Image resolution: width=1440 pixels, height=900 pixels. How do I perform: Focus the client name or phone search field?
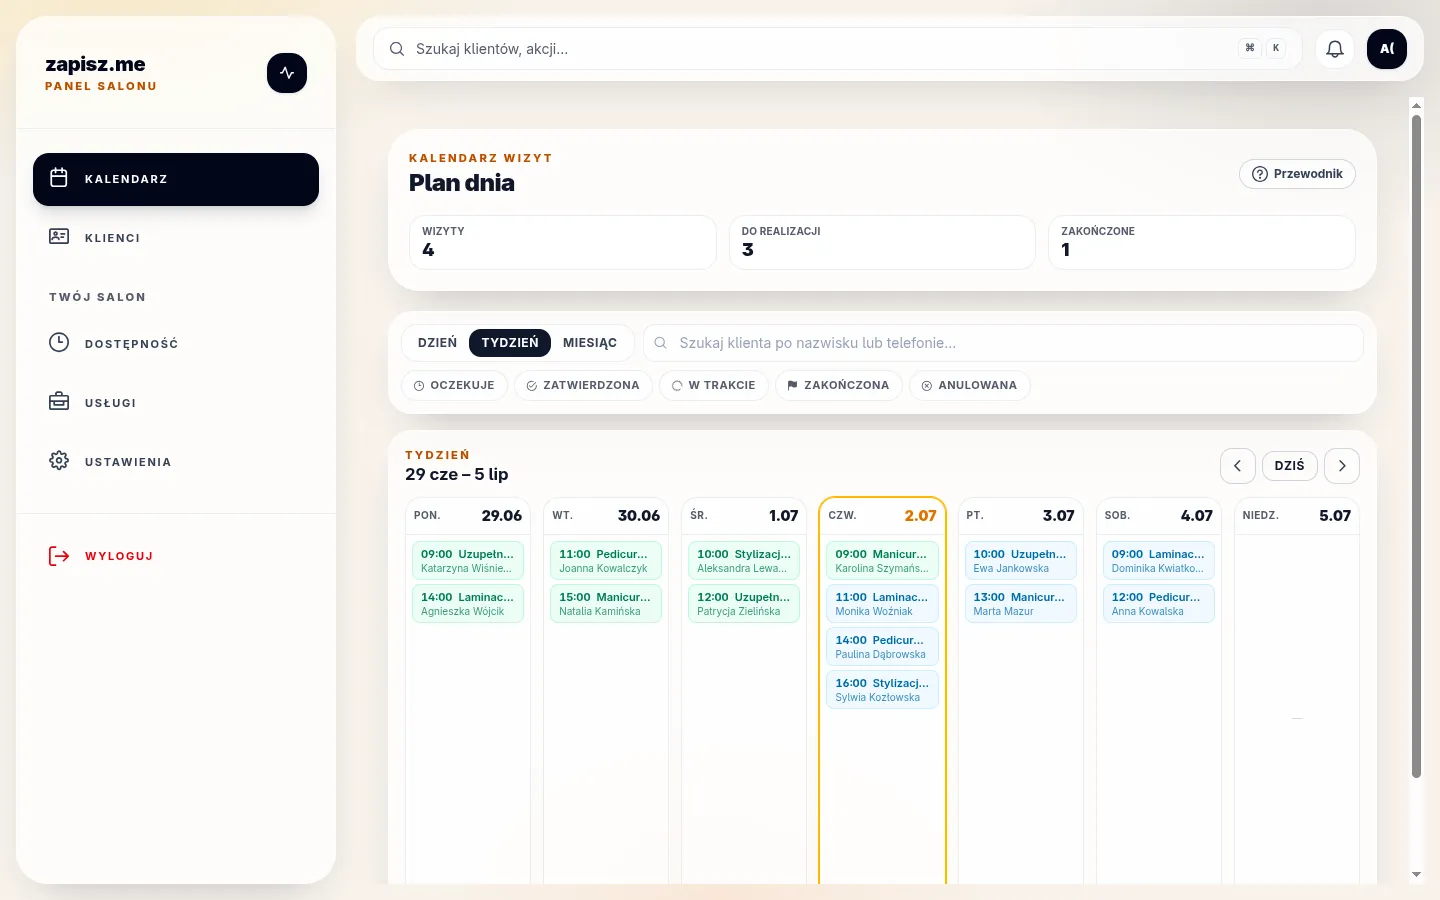[1003, 343]
